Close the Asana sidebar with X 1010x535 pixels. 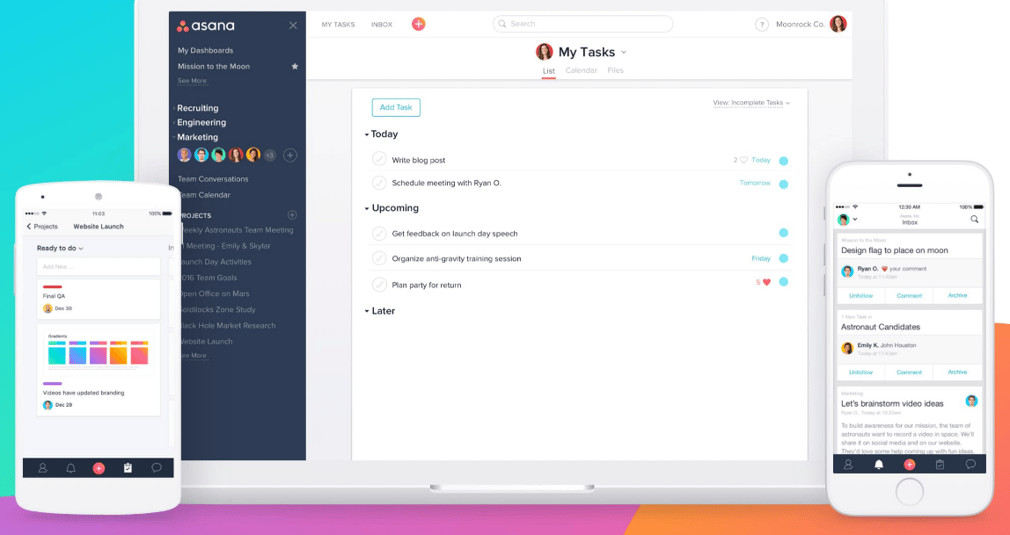(x=293, y=25)
